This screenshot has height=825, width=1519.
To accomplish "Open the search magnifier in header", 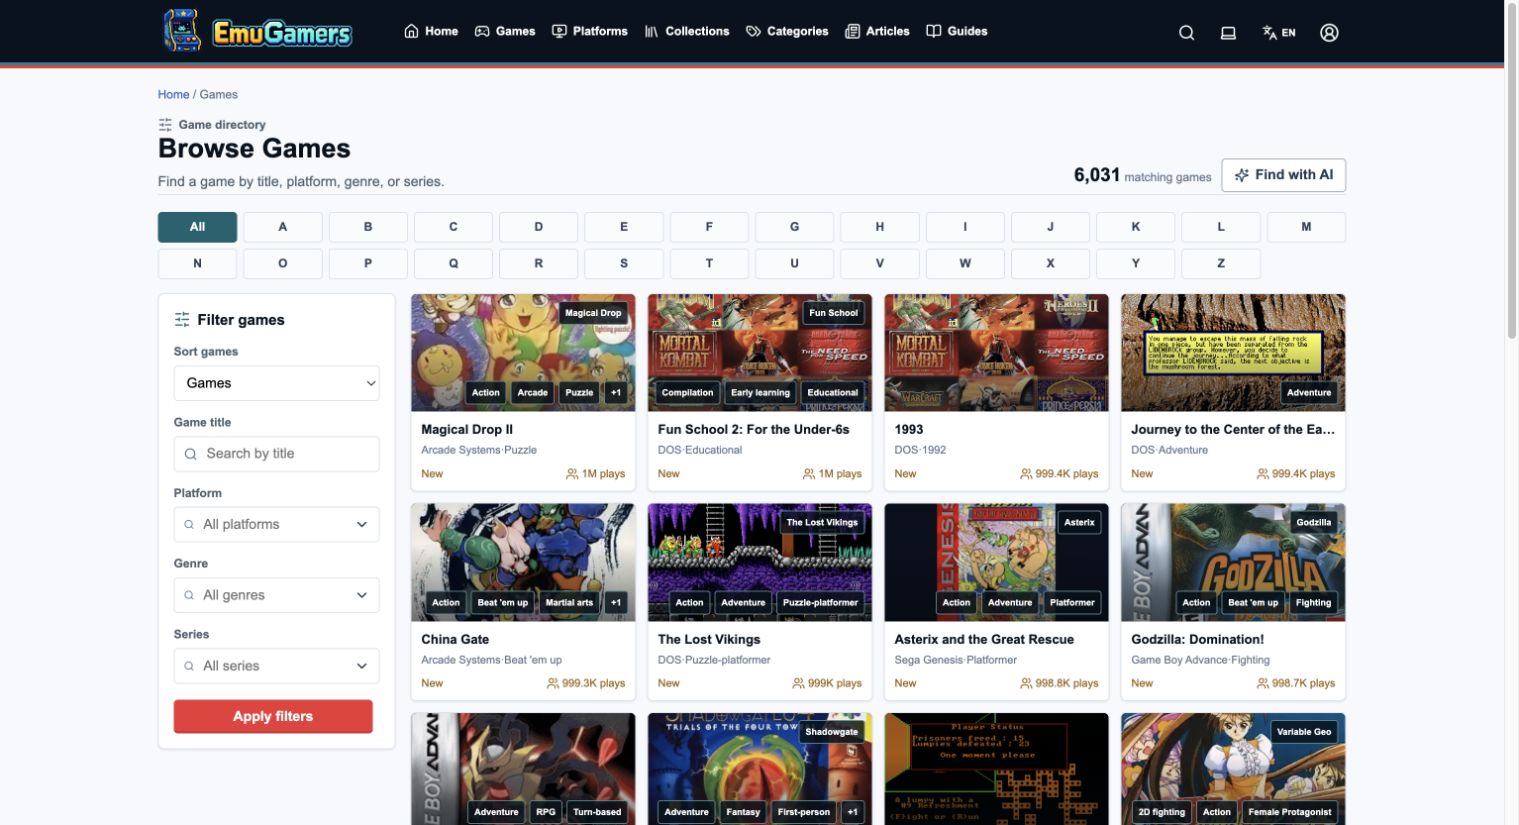I will click(1186, 32).
